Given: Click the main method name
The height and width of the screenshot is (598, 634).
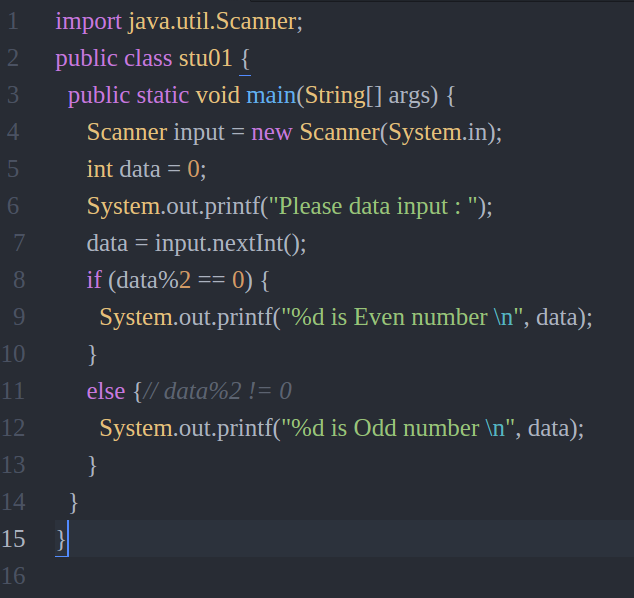Looking at the screenshot, I should [x=271, y=95].
